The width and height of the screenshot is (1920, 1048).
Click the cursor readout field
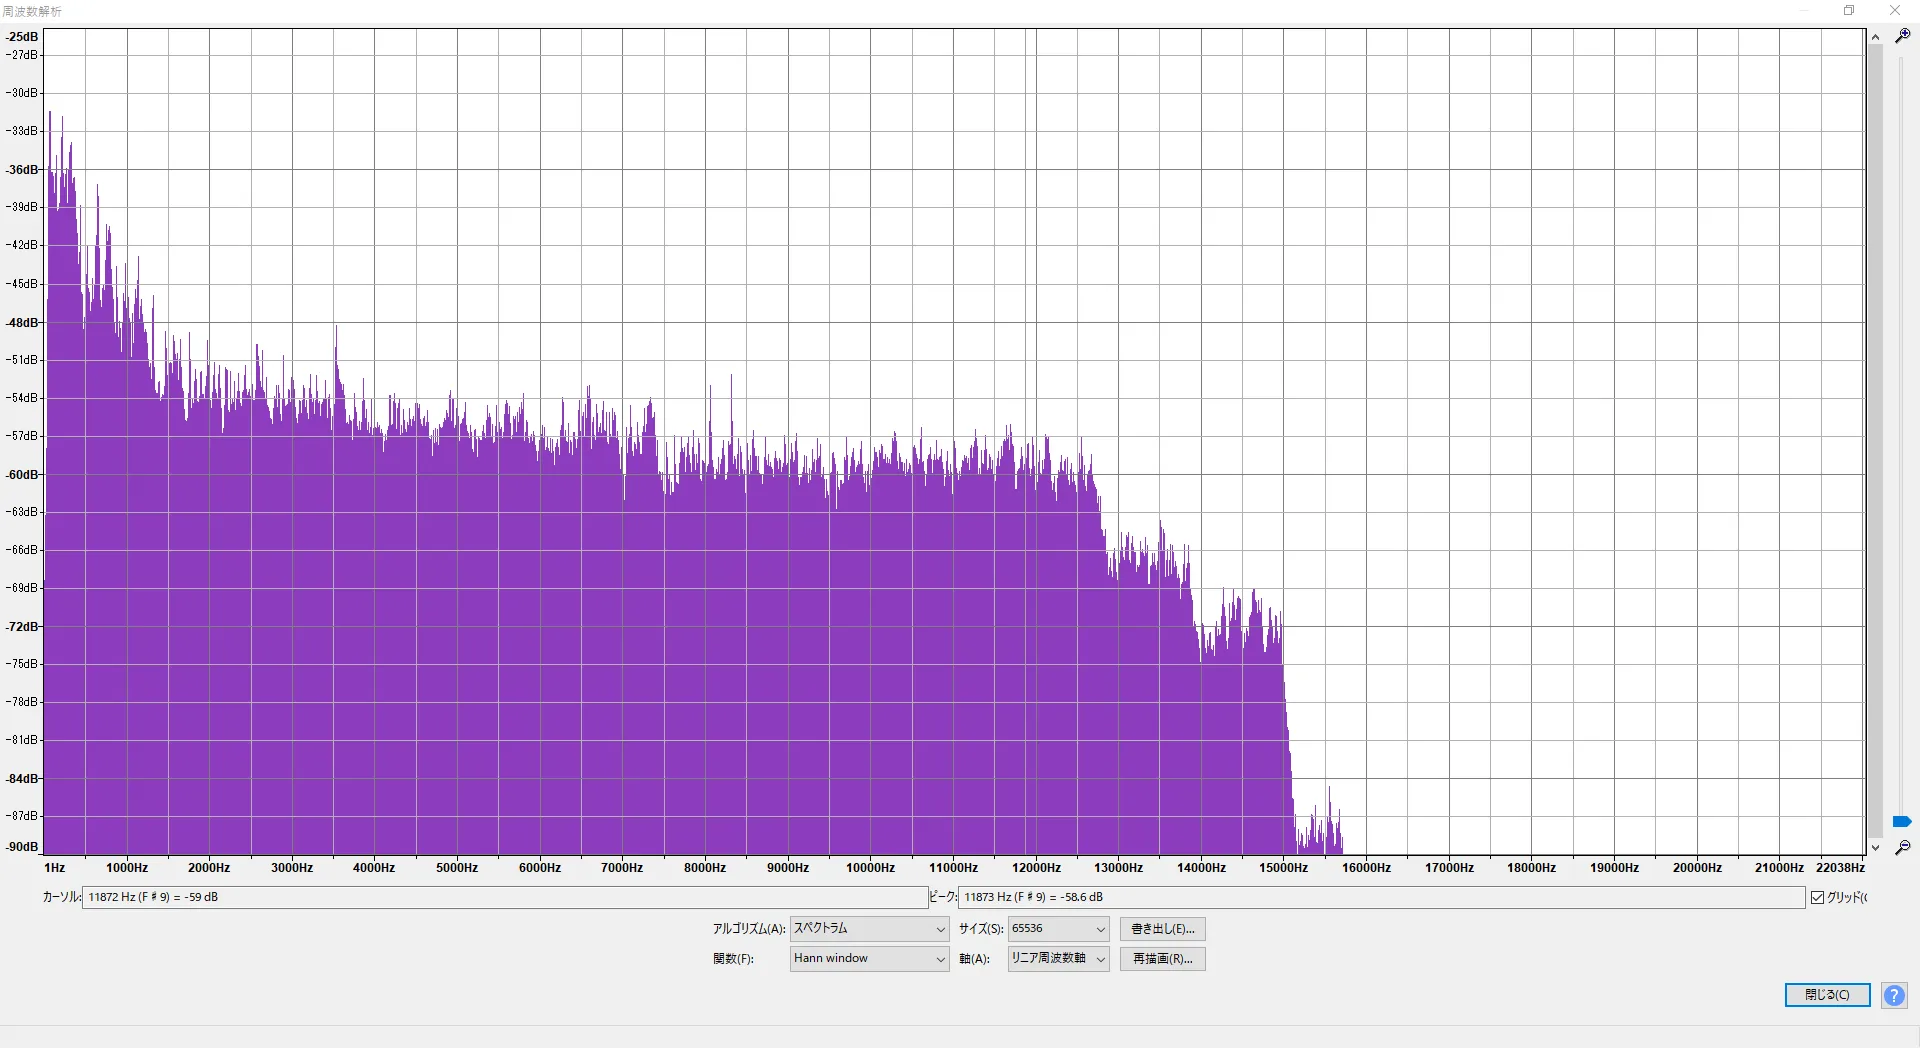coord(504,897)
